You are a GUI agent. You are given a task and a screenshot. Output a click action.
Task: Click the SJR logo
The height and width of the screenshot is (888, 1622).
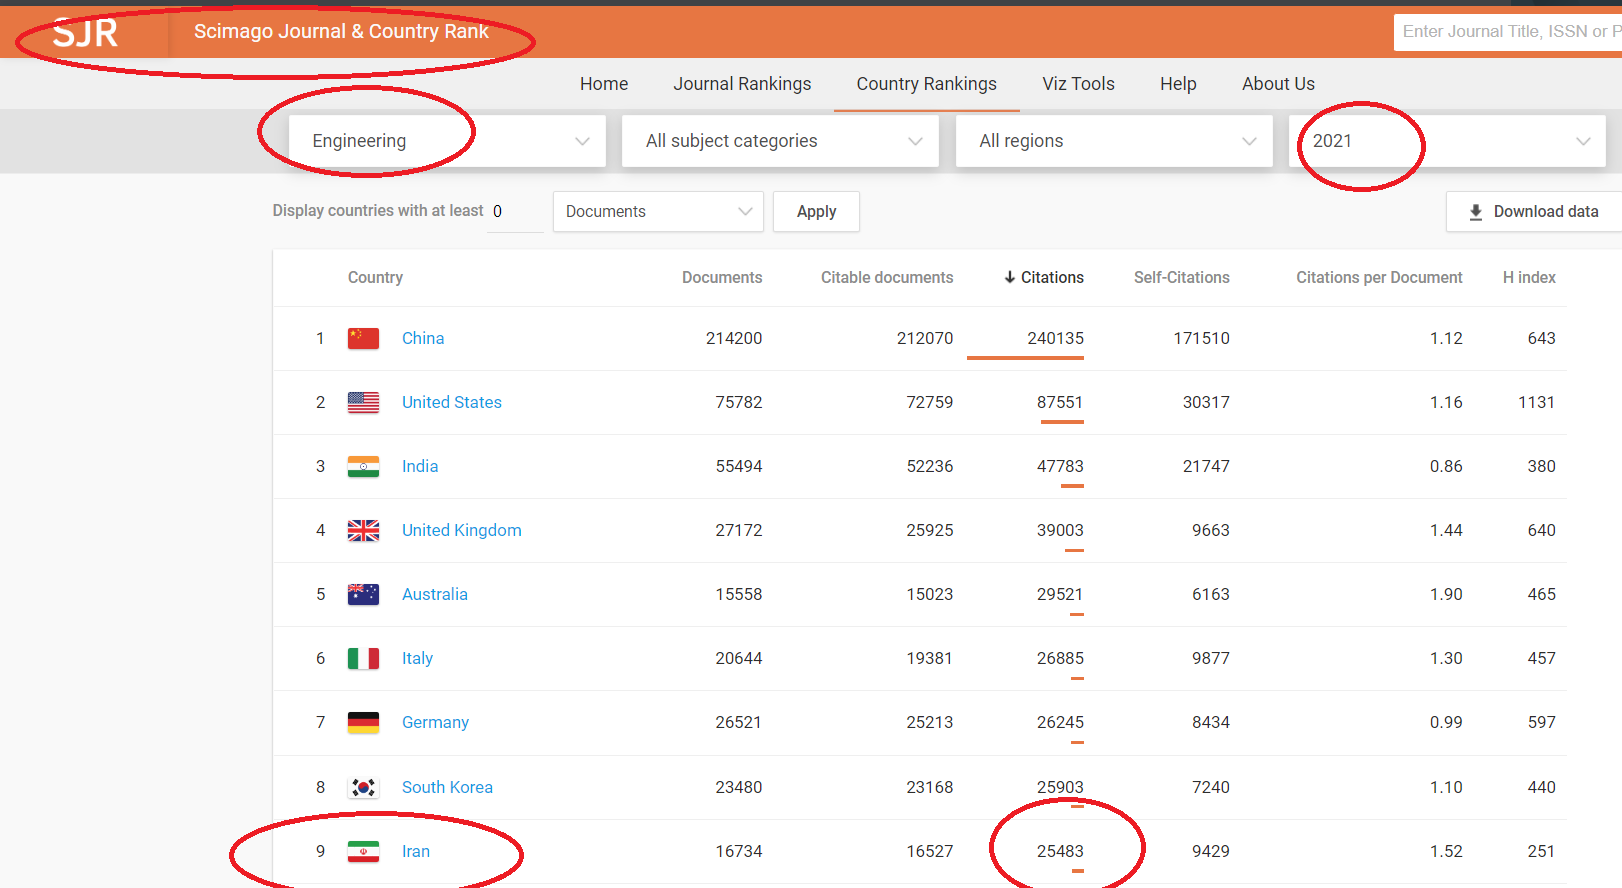coord(85,33)
